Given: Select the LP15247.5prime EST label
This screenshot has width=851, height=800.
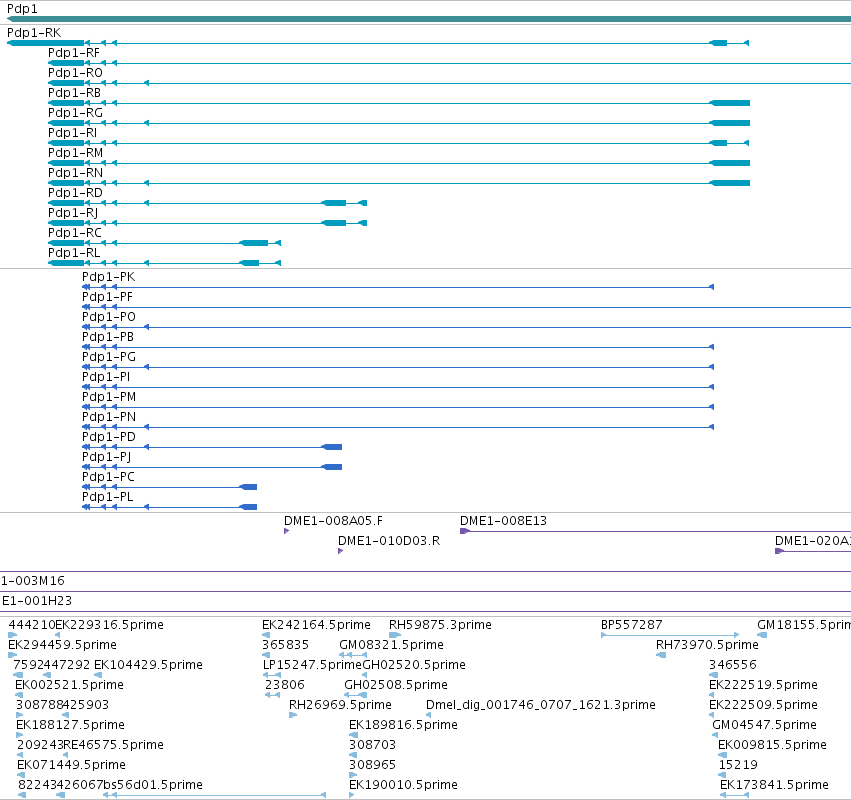Looking at the screenshot, I should point(312,665).
